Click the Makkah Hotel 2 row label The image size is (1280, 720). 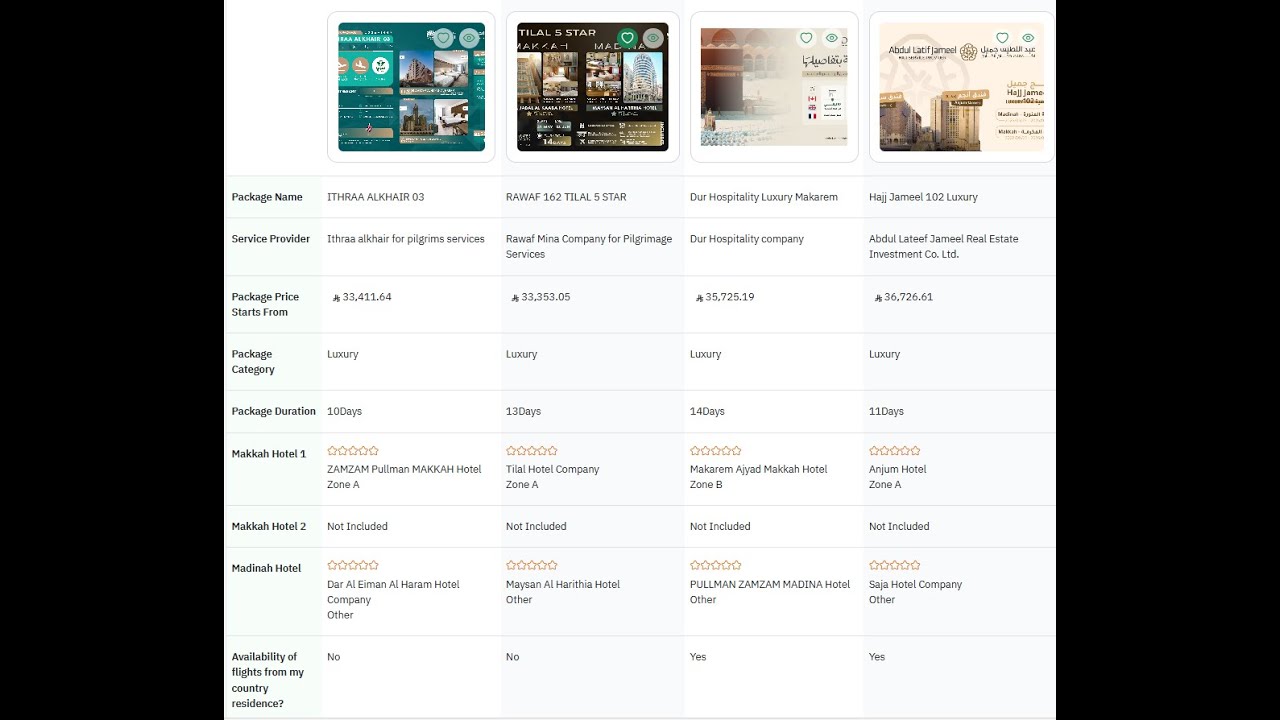click(x=269, y=526)
